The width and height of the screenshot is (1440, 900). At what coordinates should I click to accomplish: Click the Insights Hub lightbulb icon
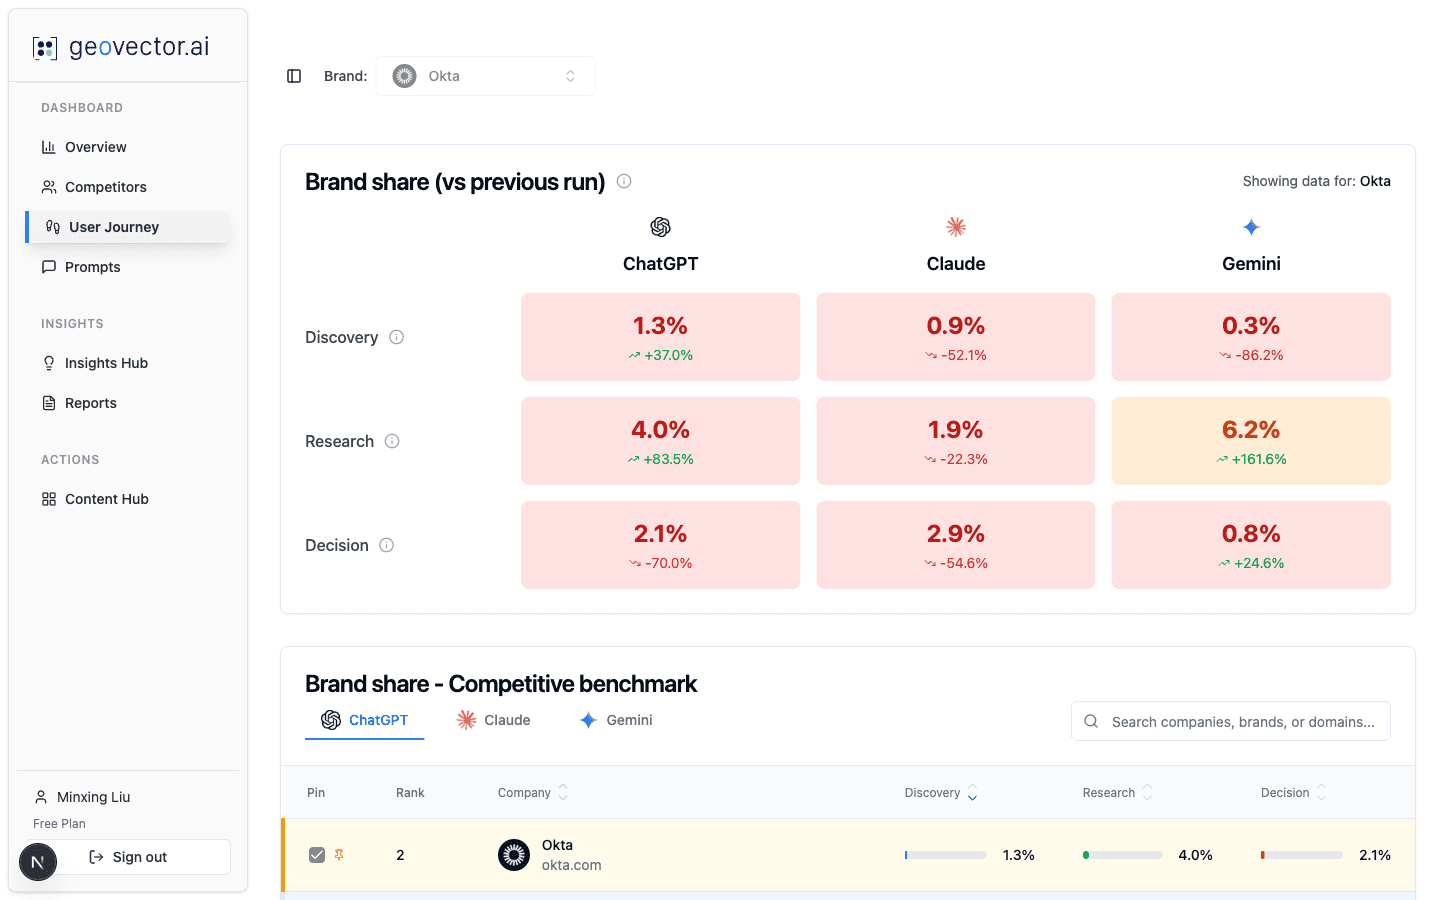[x=48, y=362]
